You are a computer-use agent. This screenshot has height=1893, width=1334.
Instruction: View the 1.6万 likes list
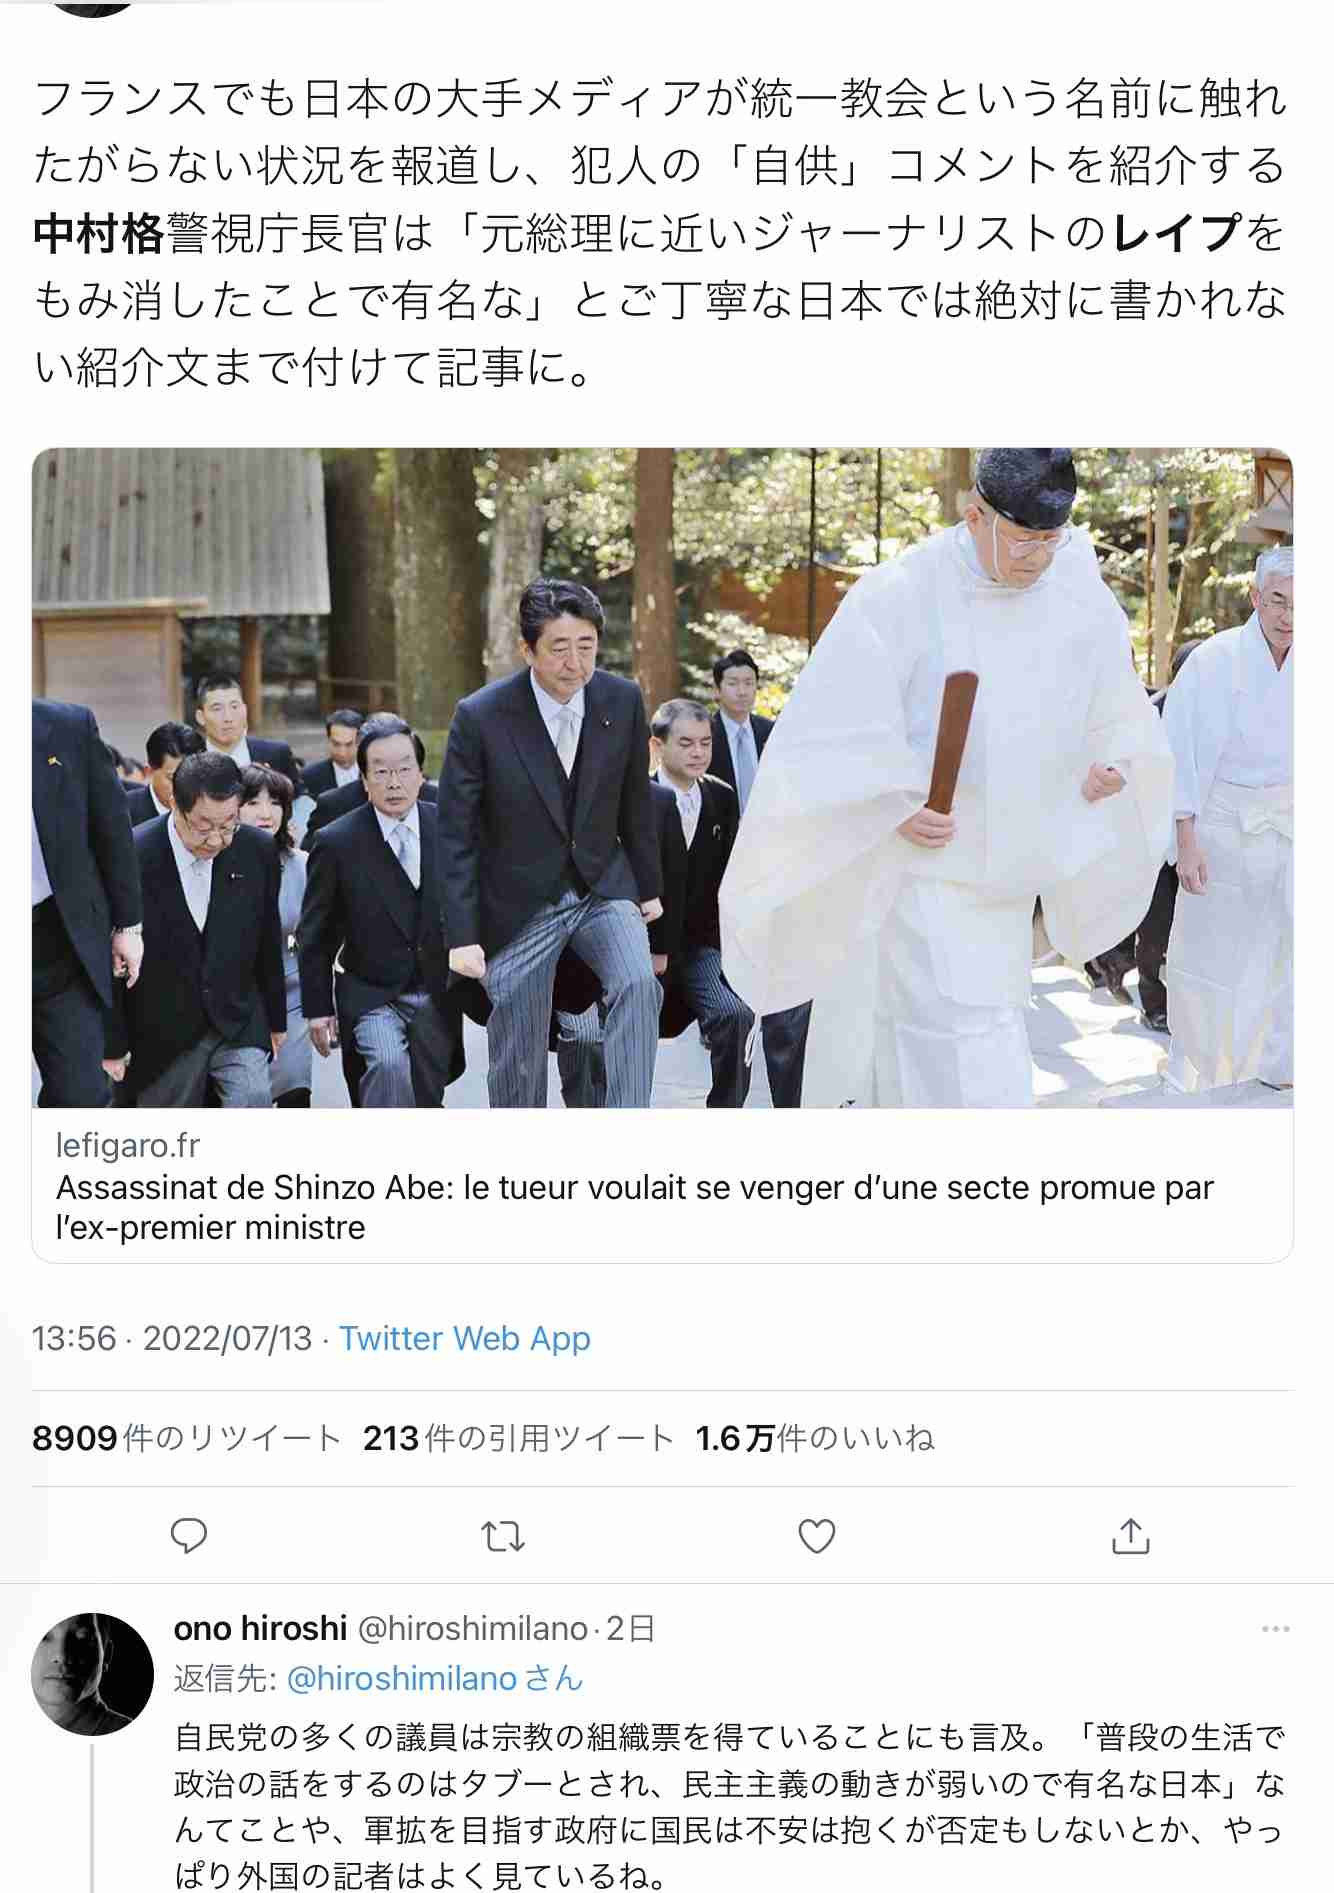coord(814,1438)
